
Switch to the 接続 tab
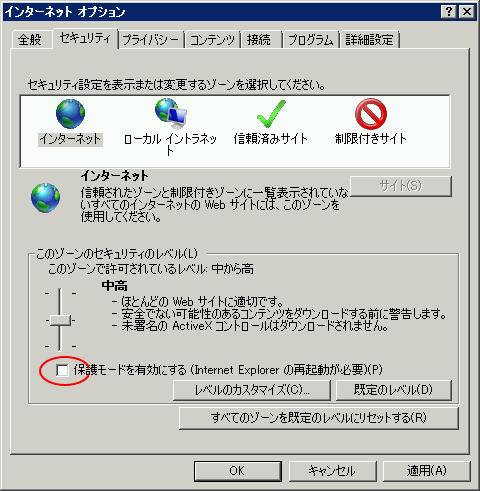click(x=259, y=40)
